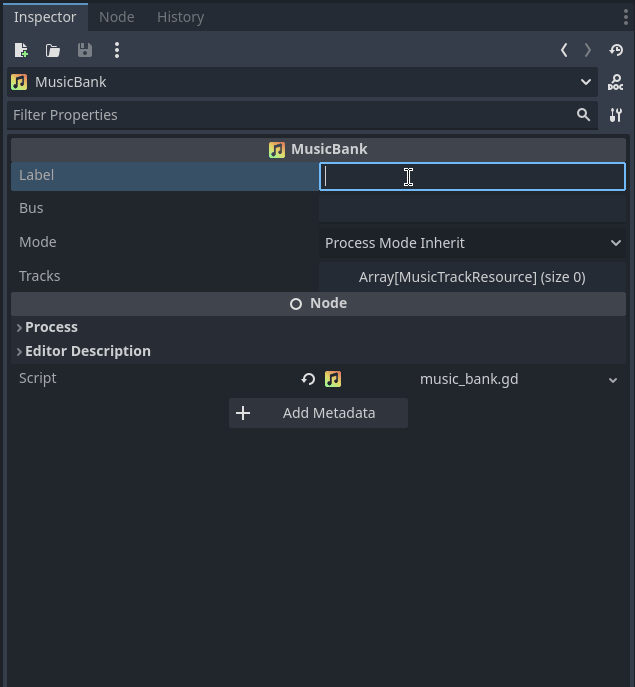Switch to the History tab
The width and height of the screenshot is (635, 687).
click(x=180, y=17)
